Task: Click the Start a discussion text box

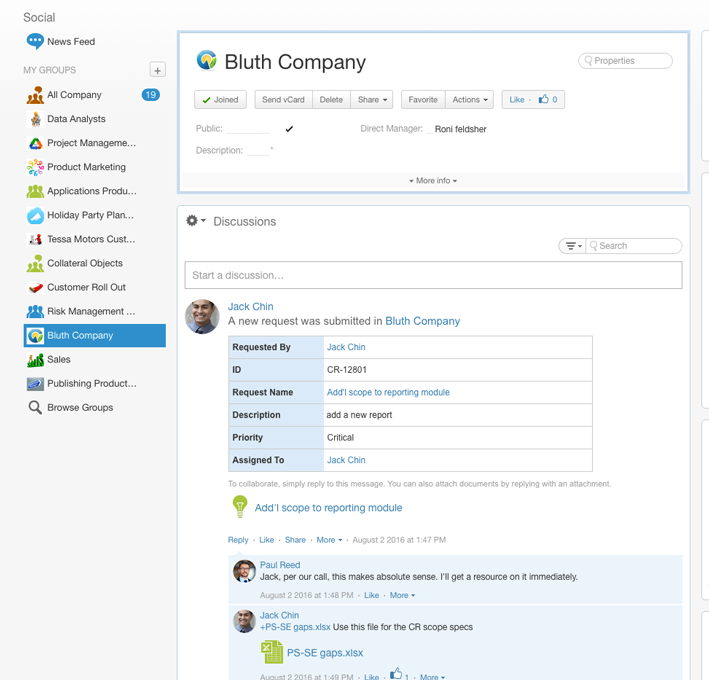Action: point(433,275)
